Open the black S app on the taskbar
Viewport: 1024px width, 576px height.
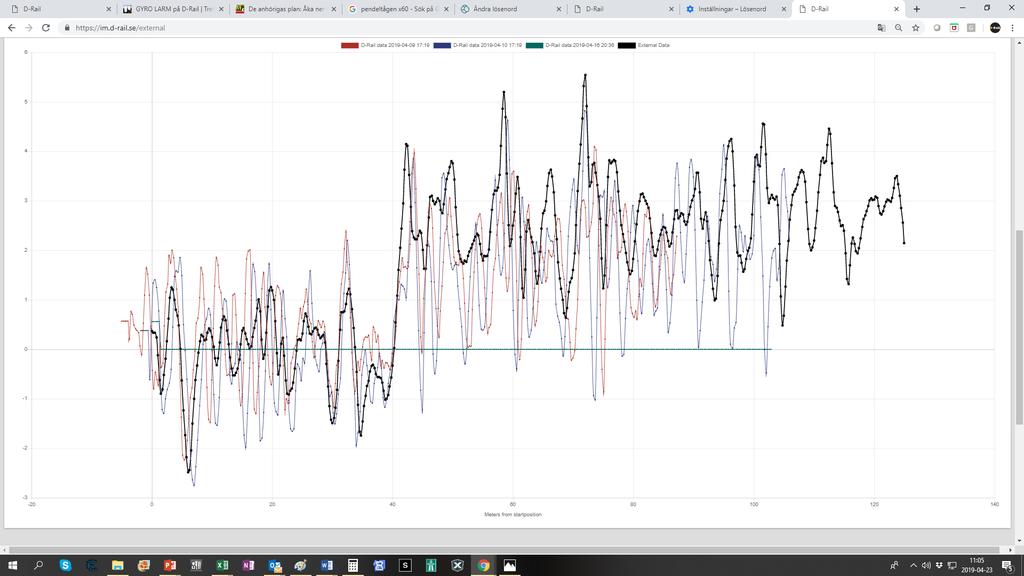click(405, 565)
